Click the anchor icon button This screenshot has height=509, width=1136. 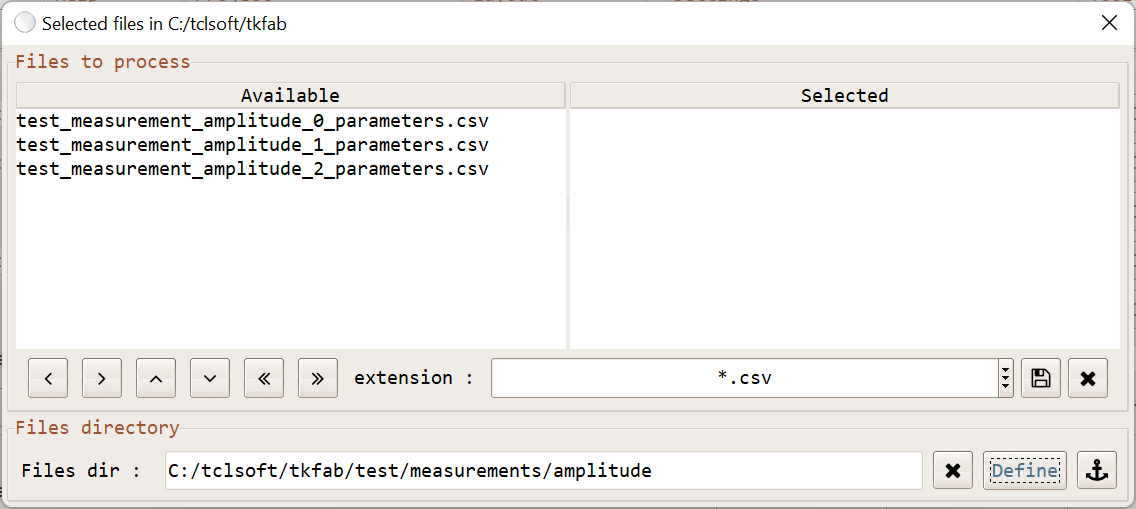[1097, 471]
